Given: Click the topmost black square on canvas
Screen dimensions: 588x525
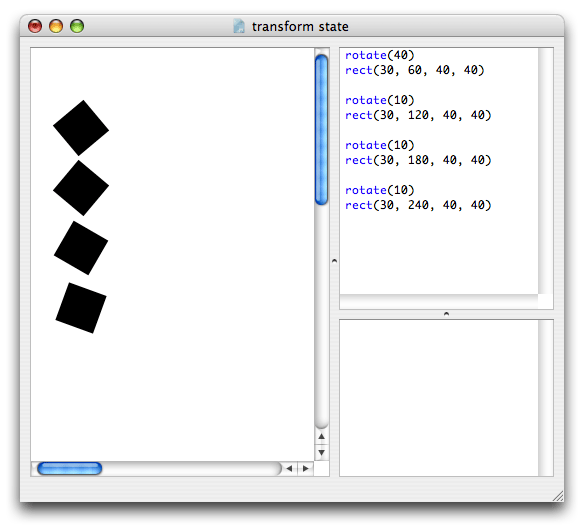Looking at the screenshot, I should click(x=81, y=128).
